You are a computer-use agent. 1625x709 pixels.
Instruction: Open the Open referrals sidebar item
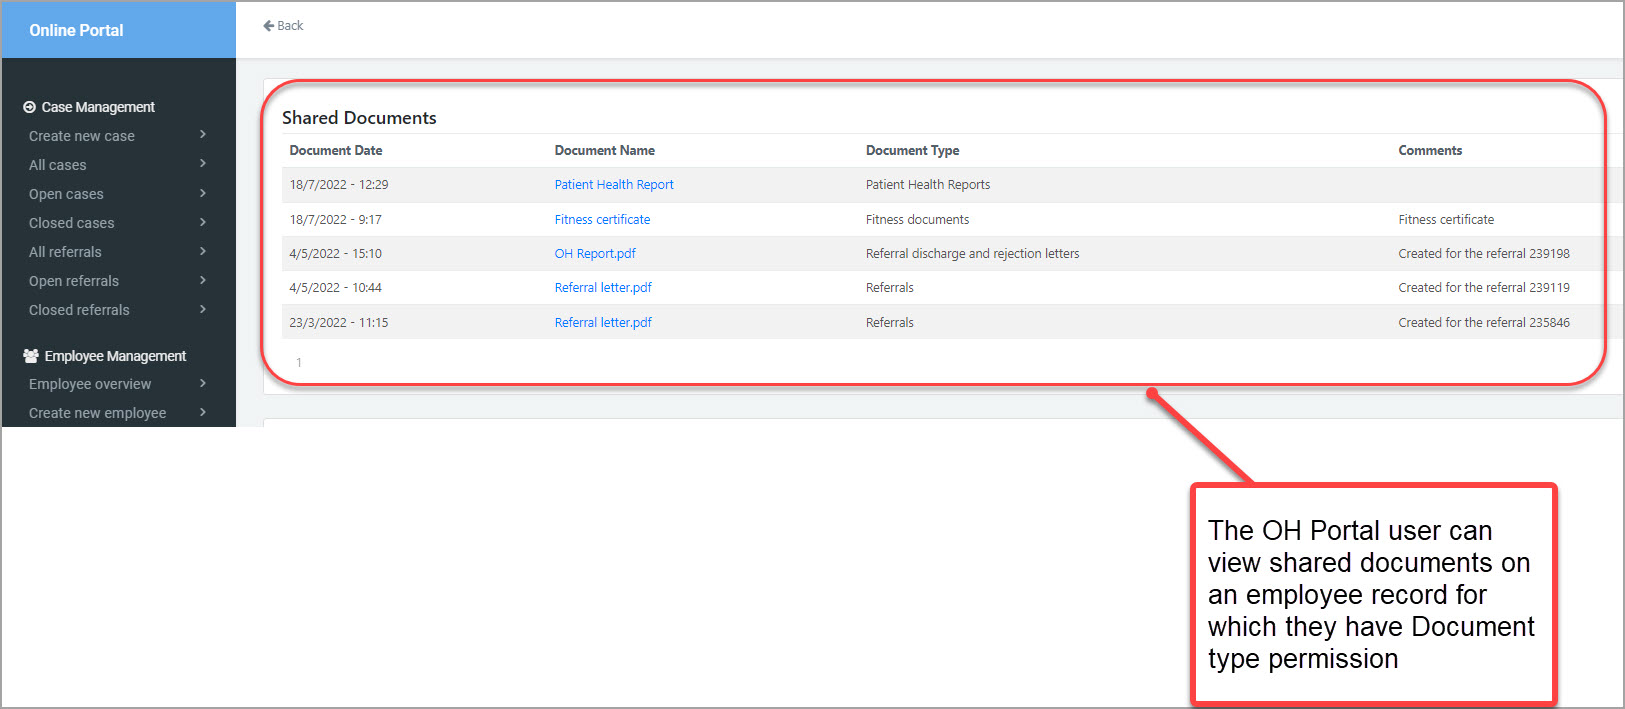click(73, 281)
